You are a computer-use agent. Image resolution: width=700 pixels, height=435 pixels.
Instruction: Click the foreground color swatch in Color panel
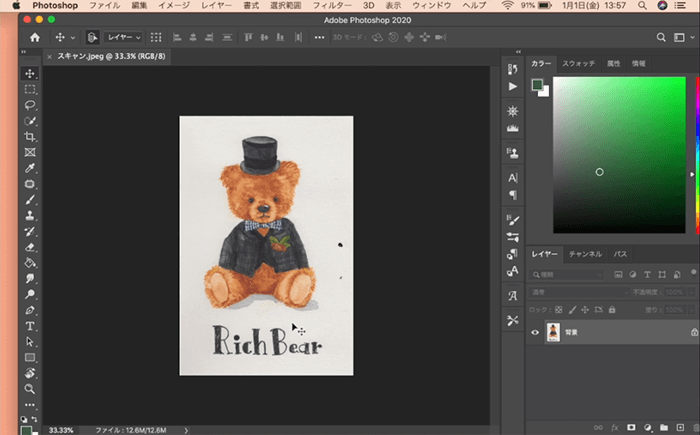537,85
